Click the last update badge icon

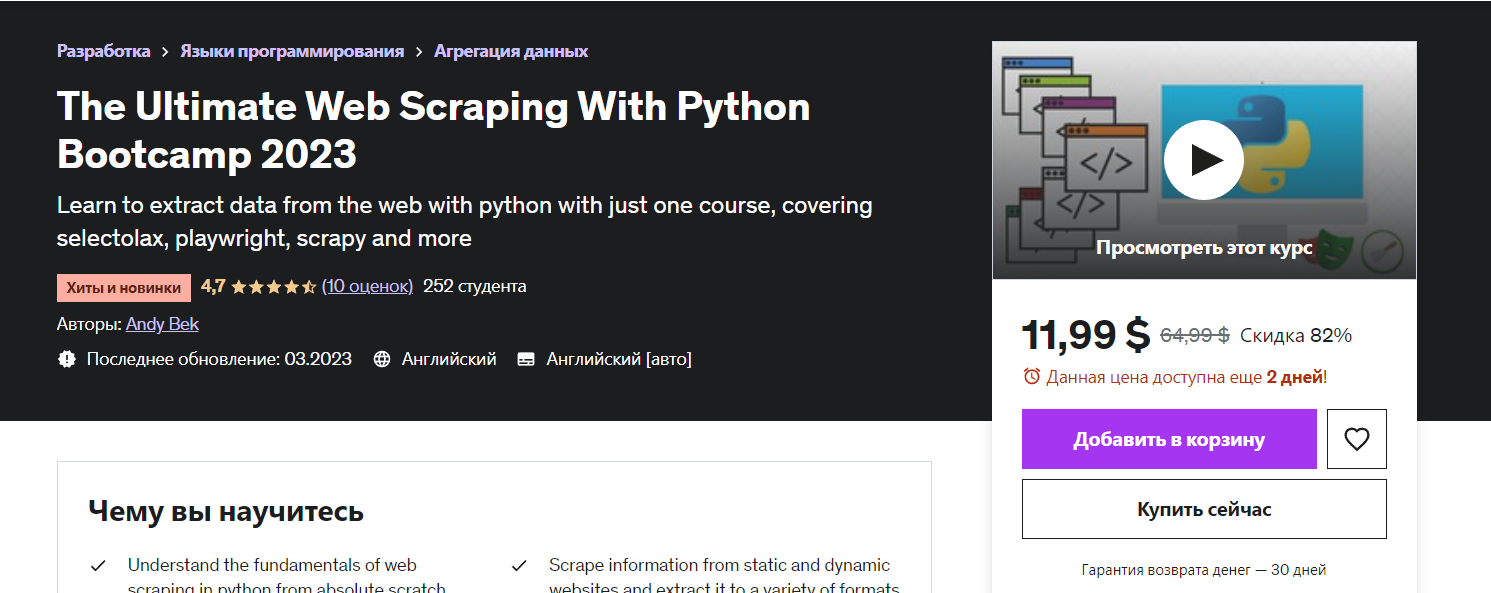click(x=67, y=359)
